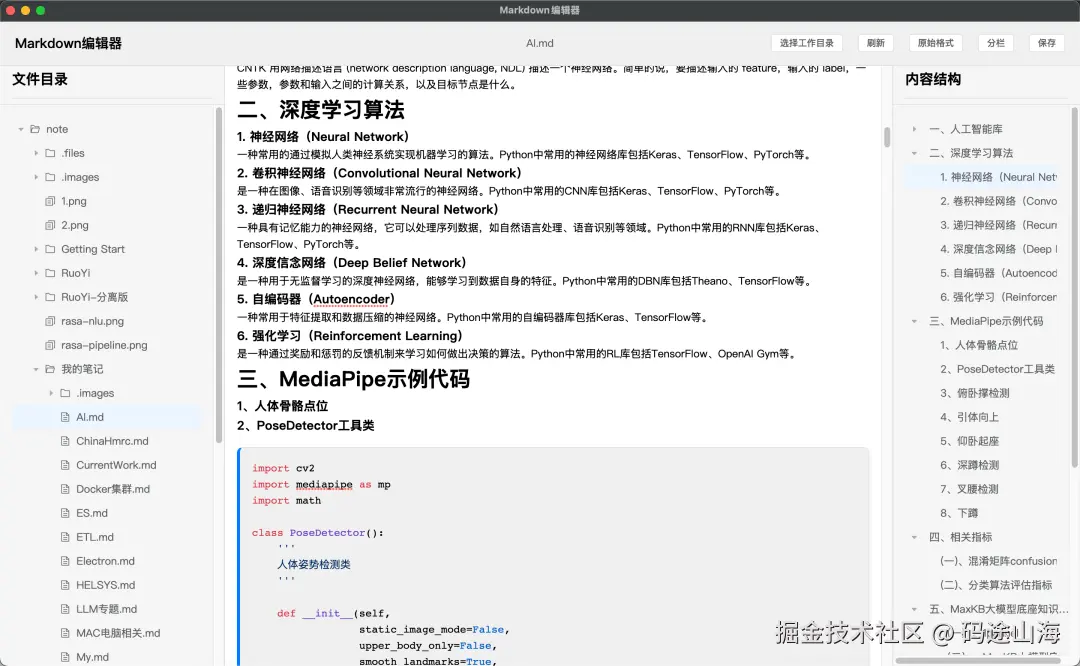Click the Electron.md document icon
Screen dimensions: 1080x666
point(65,561)
